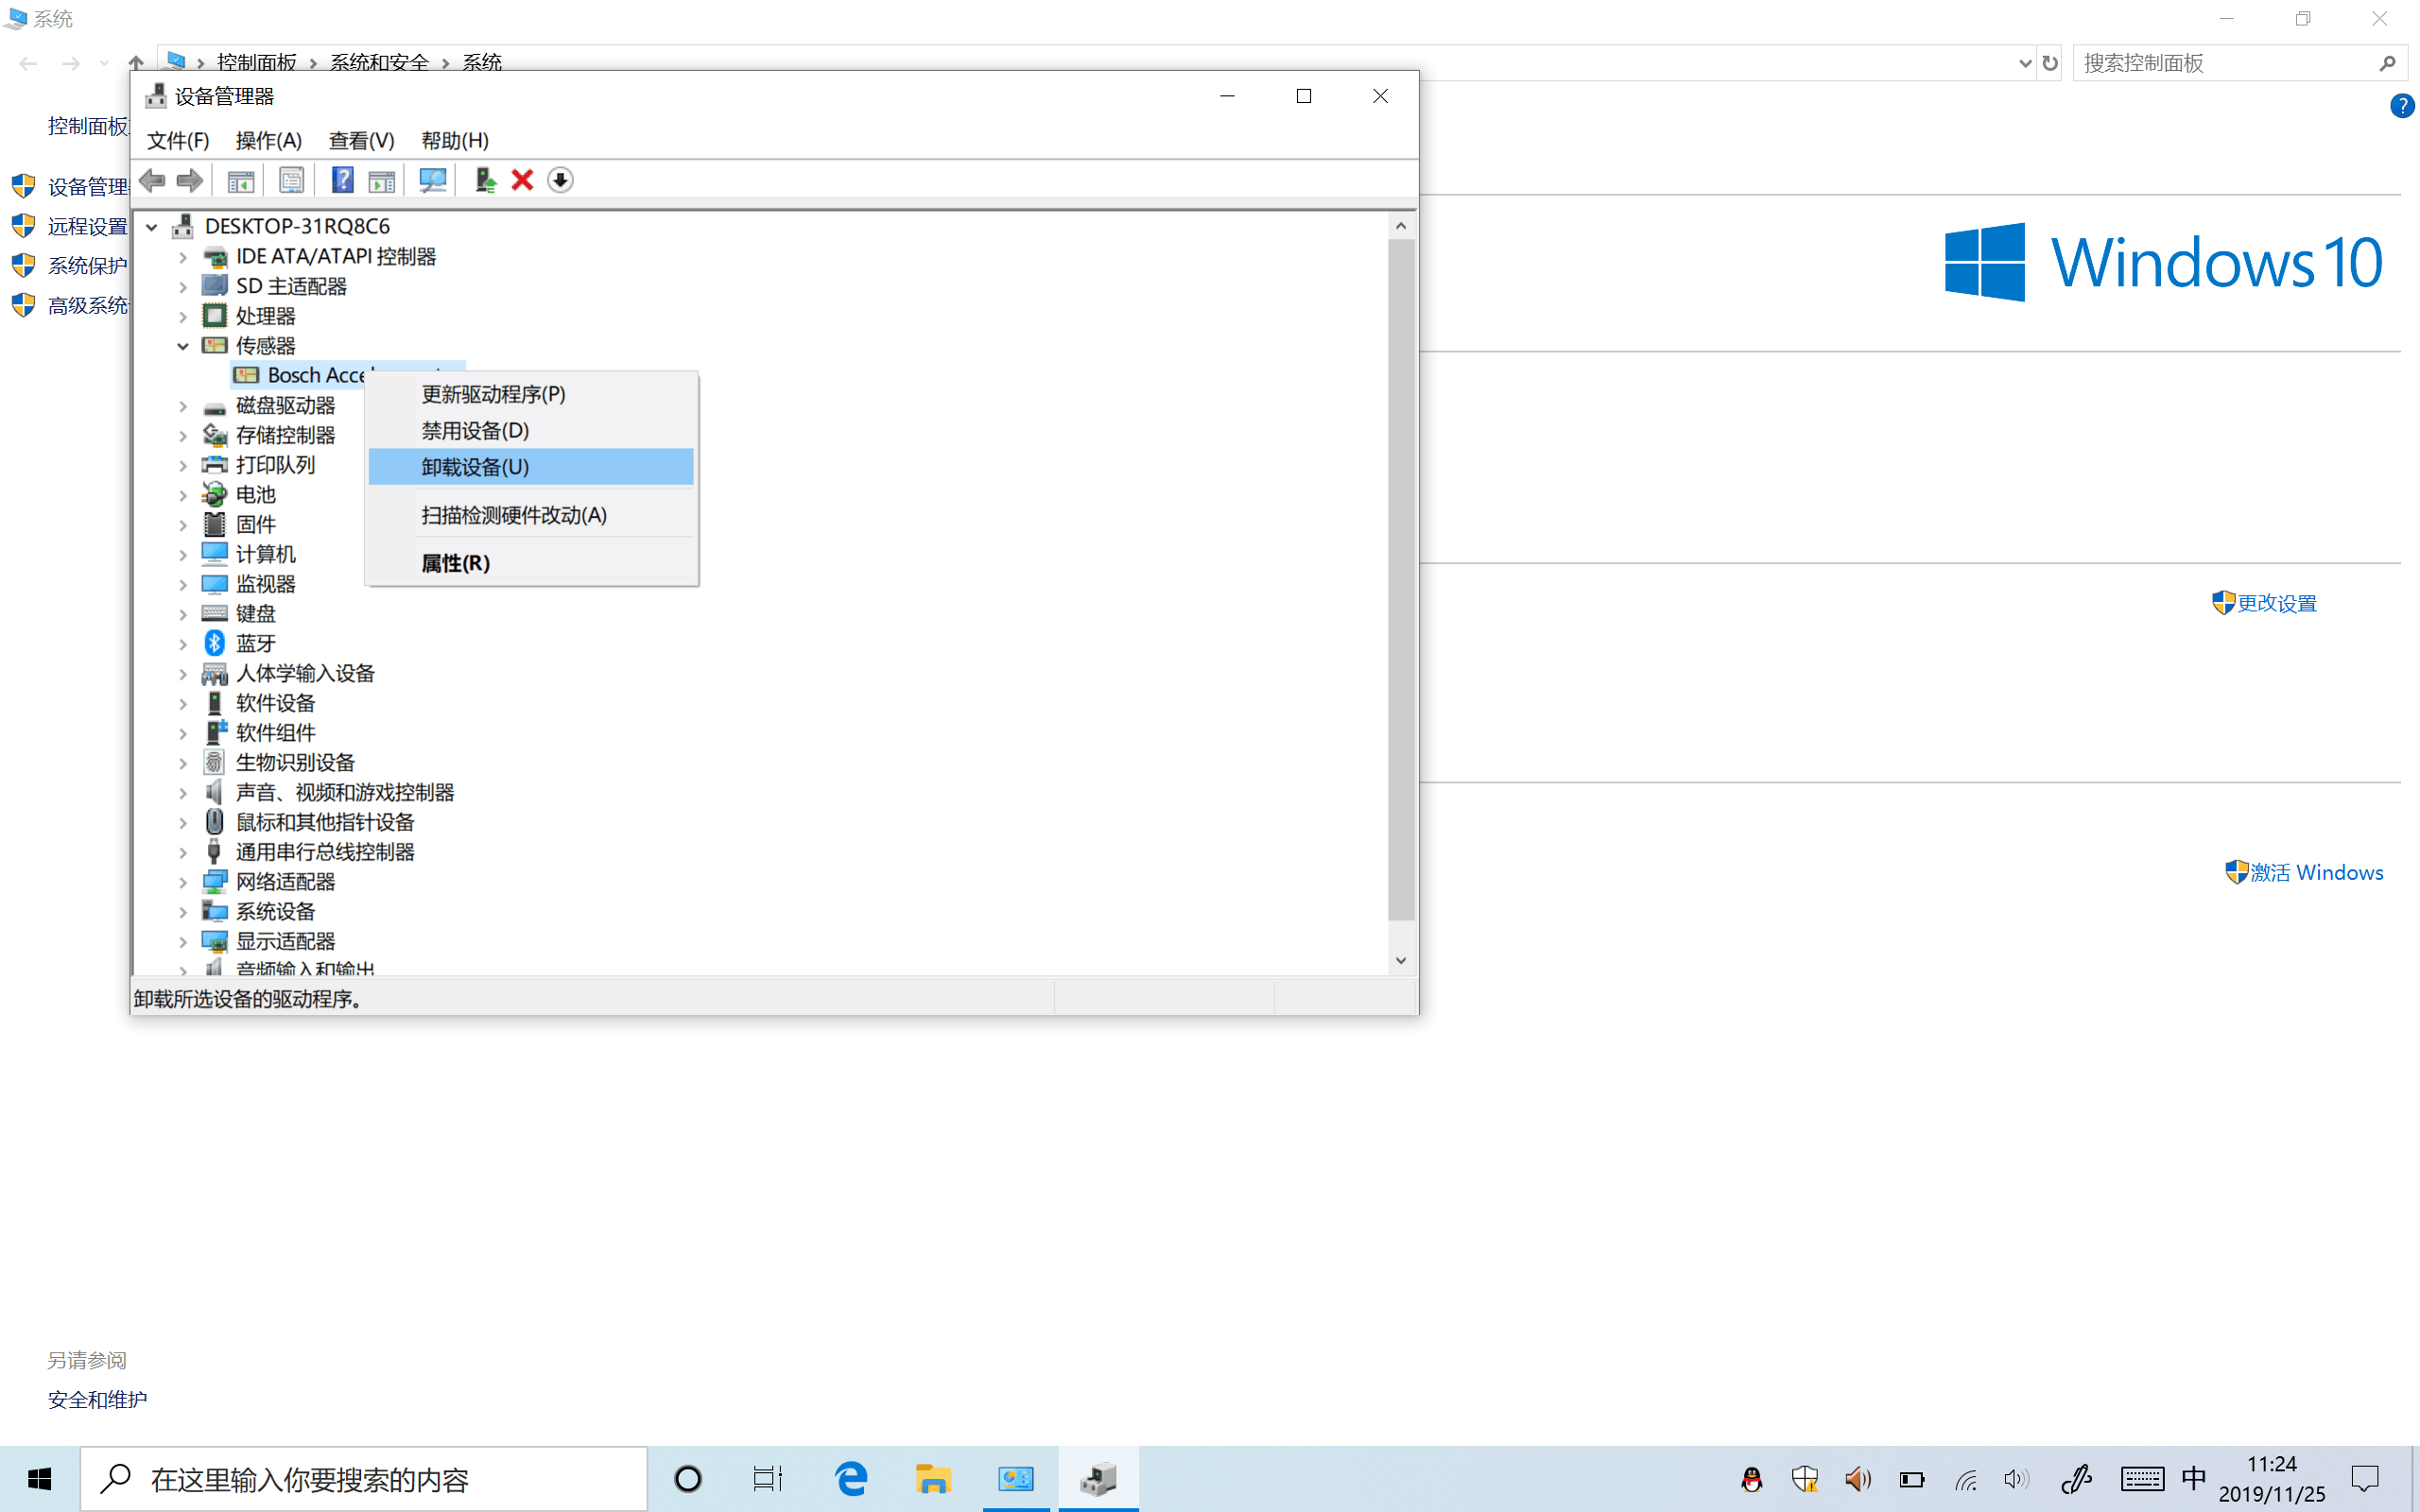
Task: Click the device tree vertical scrollbar thumb
Action: click(x=1401, y=580)
